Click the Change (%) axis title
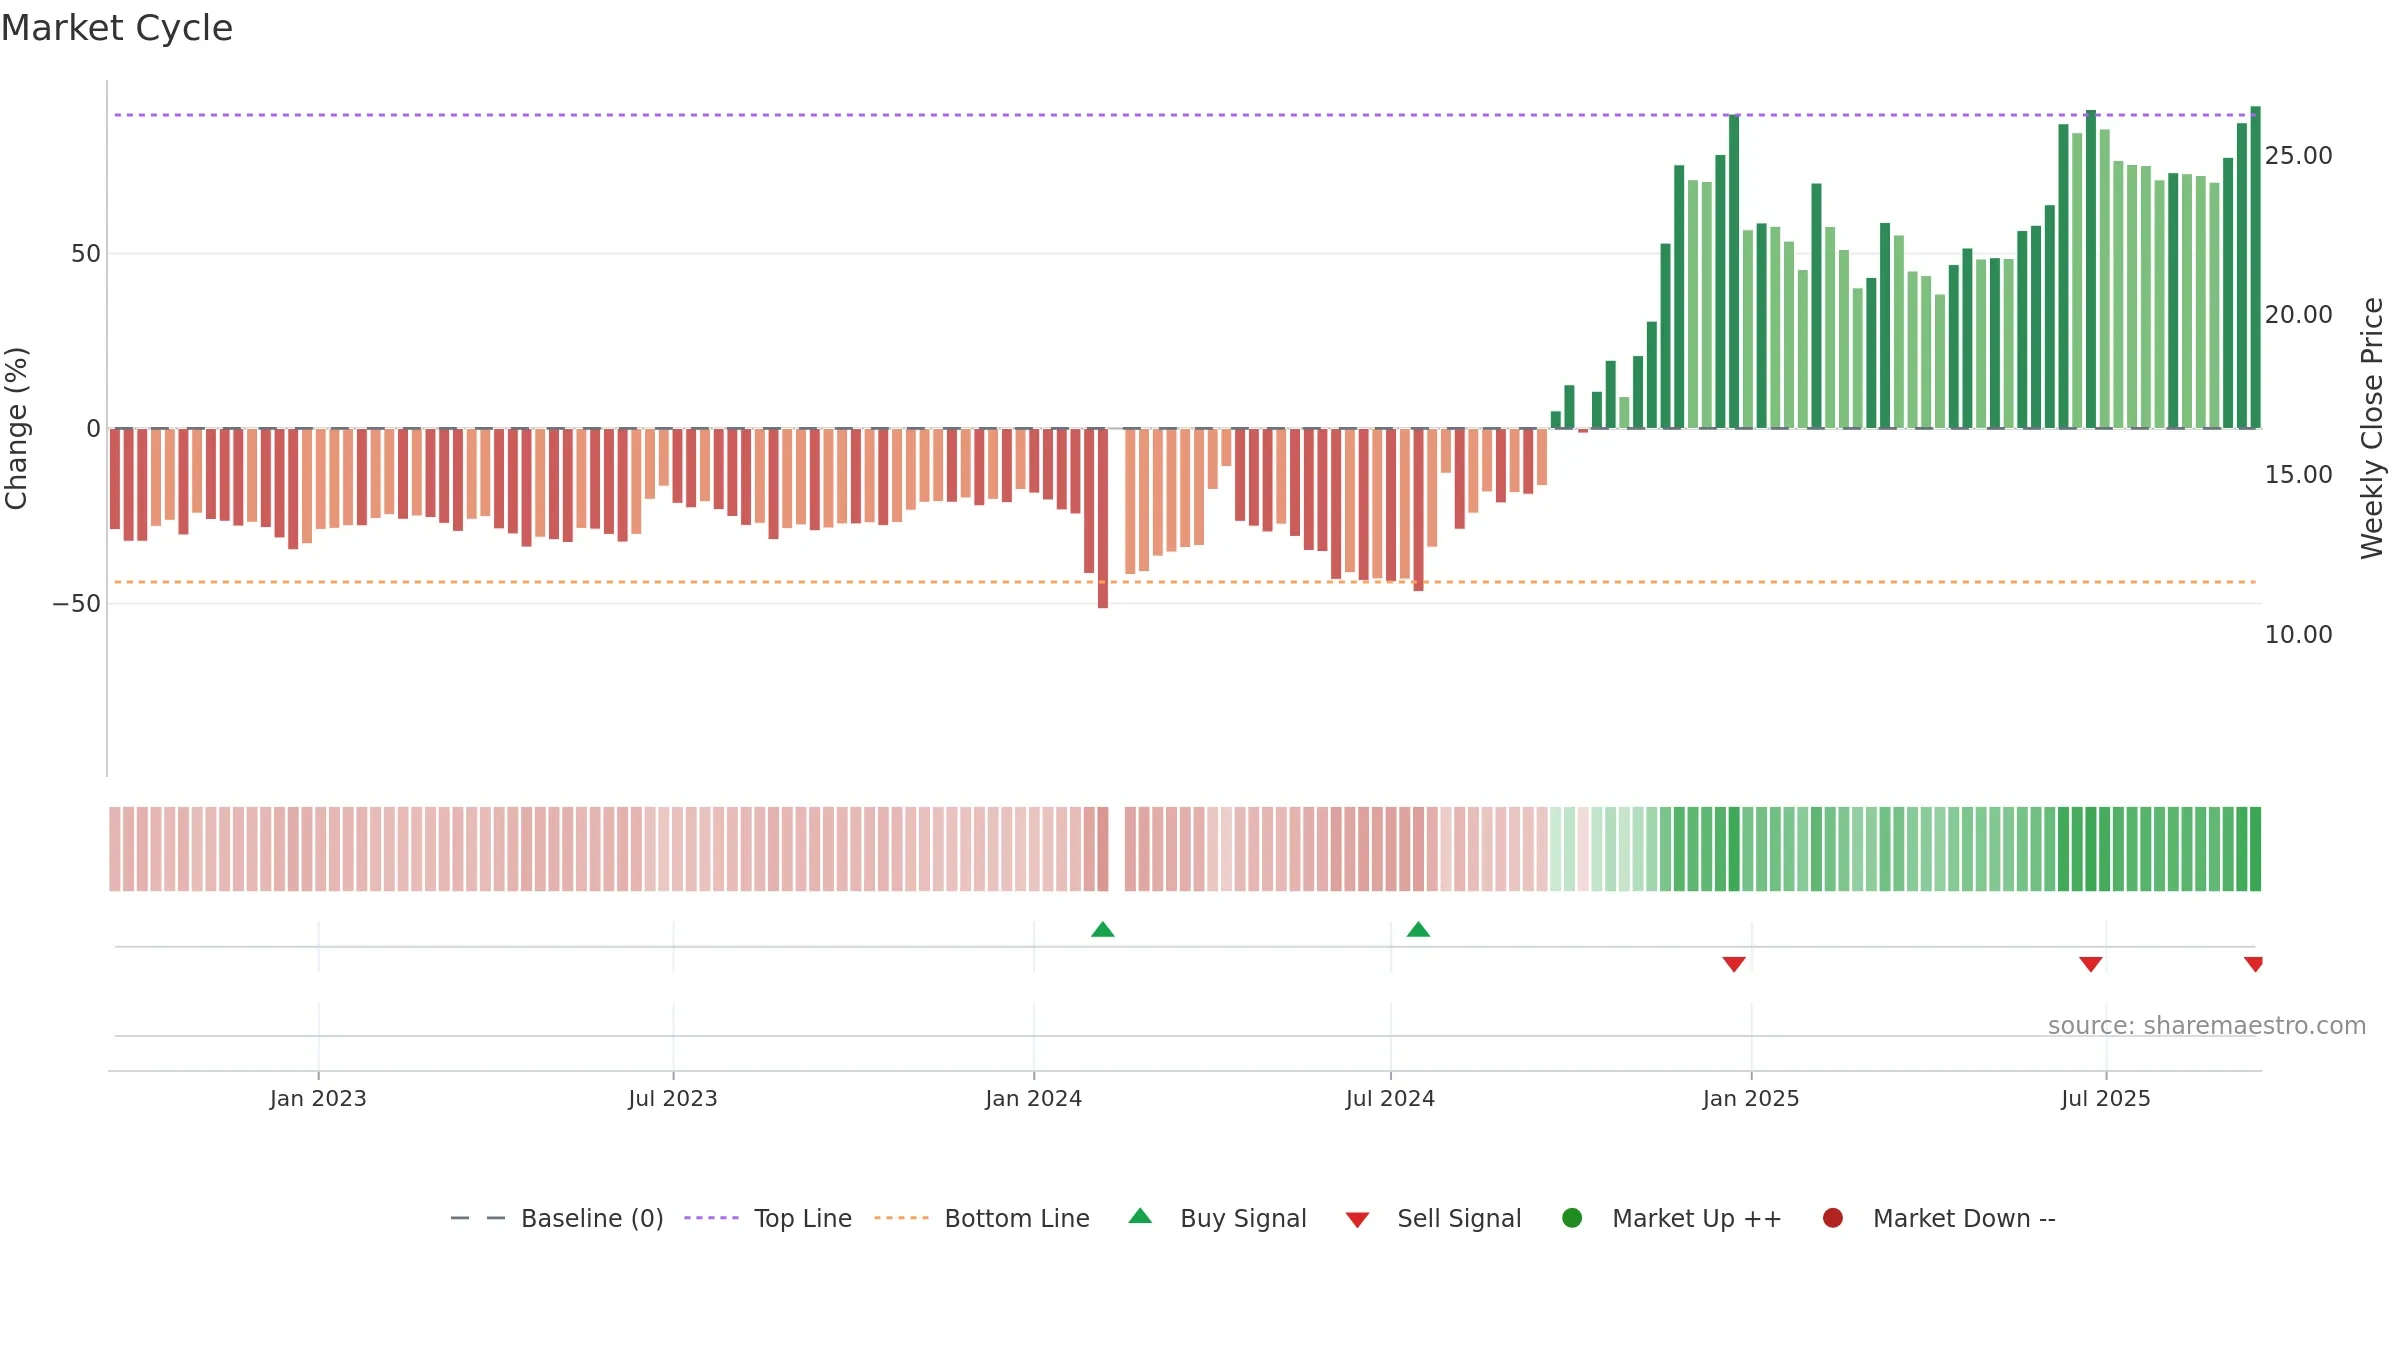Image resolution: width=2400 pixels, height=1350 pixels. [17, 428]
